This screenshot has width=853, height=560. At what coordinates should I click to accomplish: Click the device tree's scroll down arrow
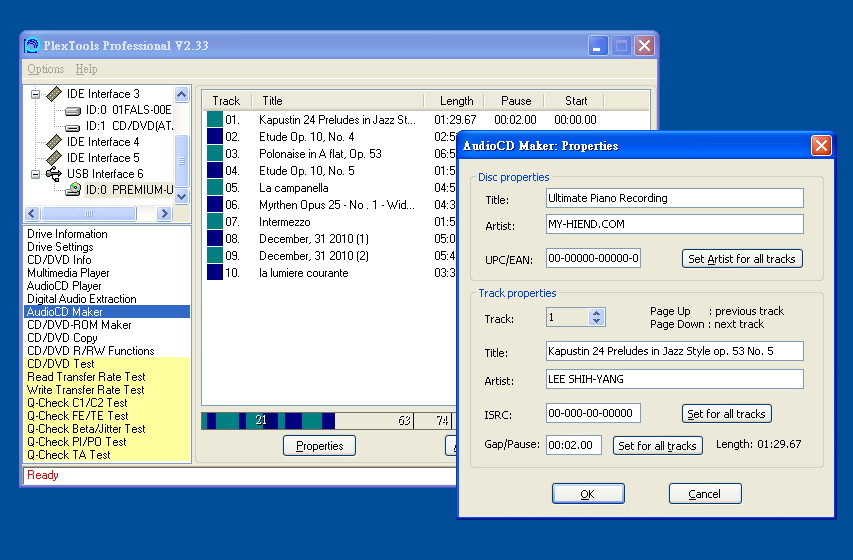(182, 196)
